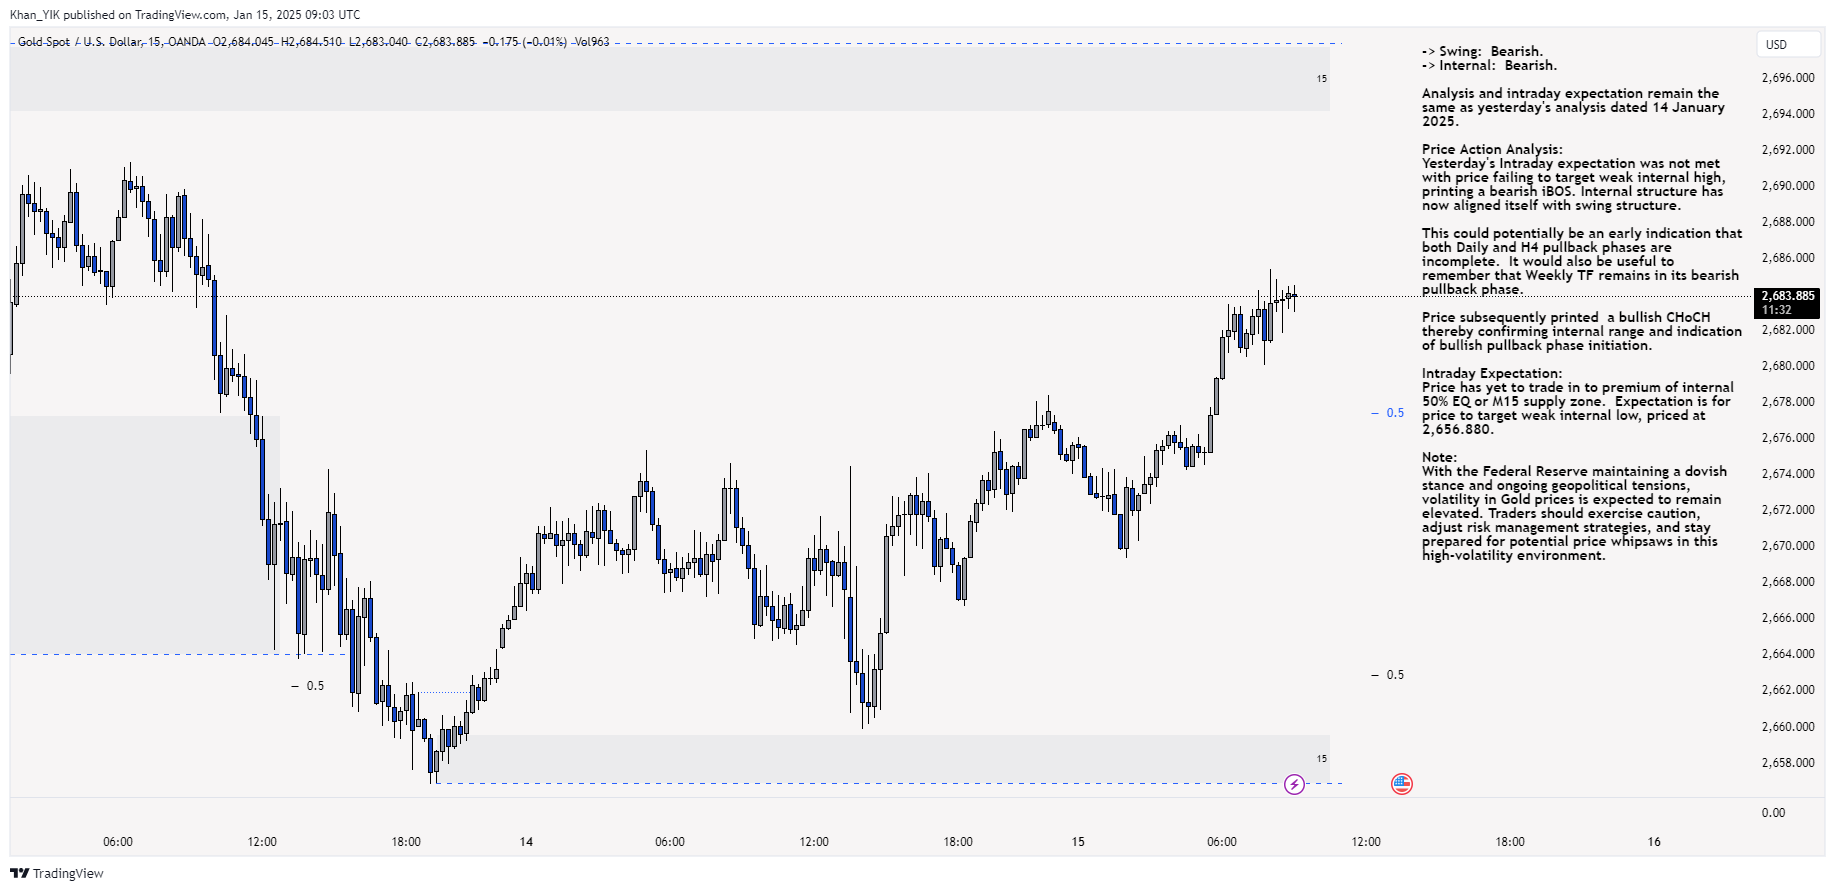This screenshot has width=1835, height=891.
Task: Click the blue 0.5 equilibrium label
Action: (1395, 413)
